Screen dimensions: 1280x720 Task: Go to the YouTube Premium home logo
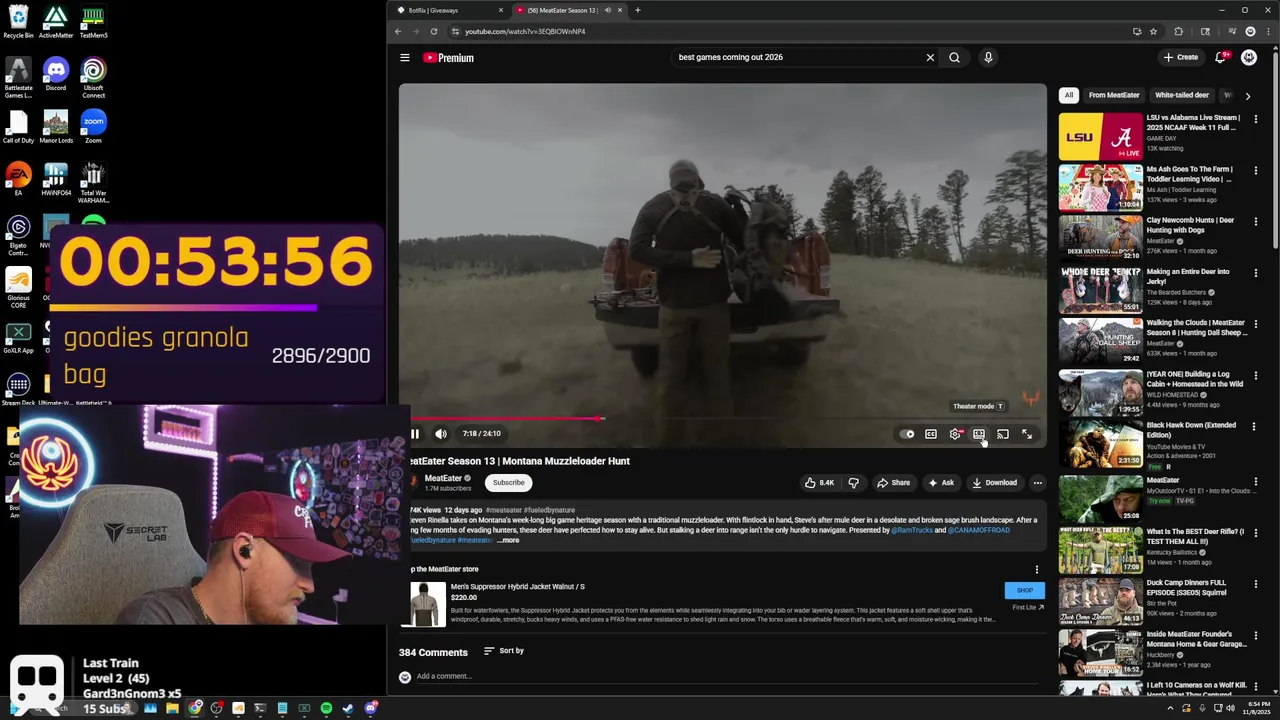(448, 58)
